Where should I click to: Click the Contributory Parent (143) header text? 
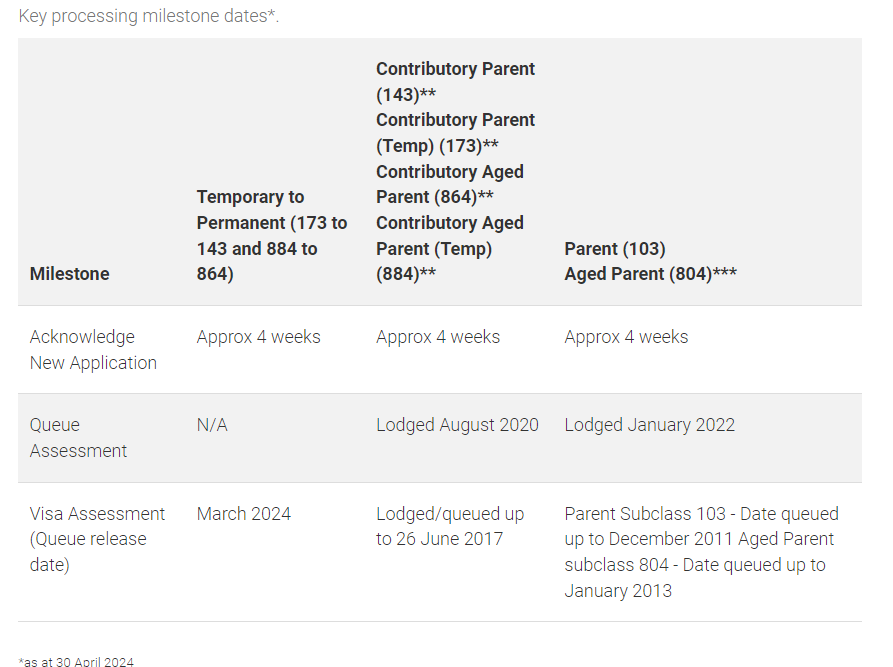[455, 81]
